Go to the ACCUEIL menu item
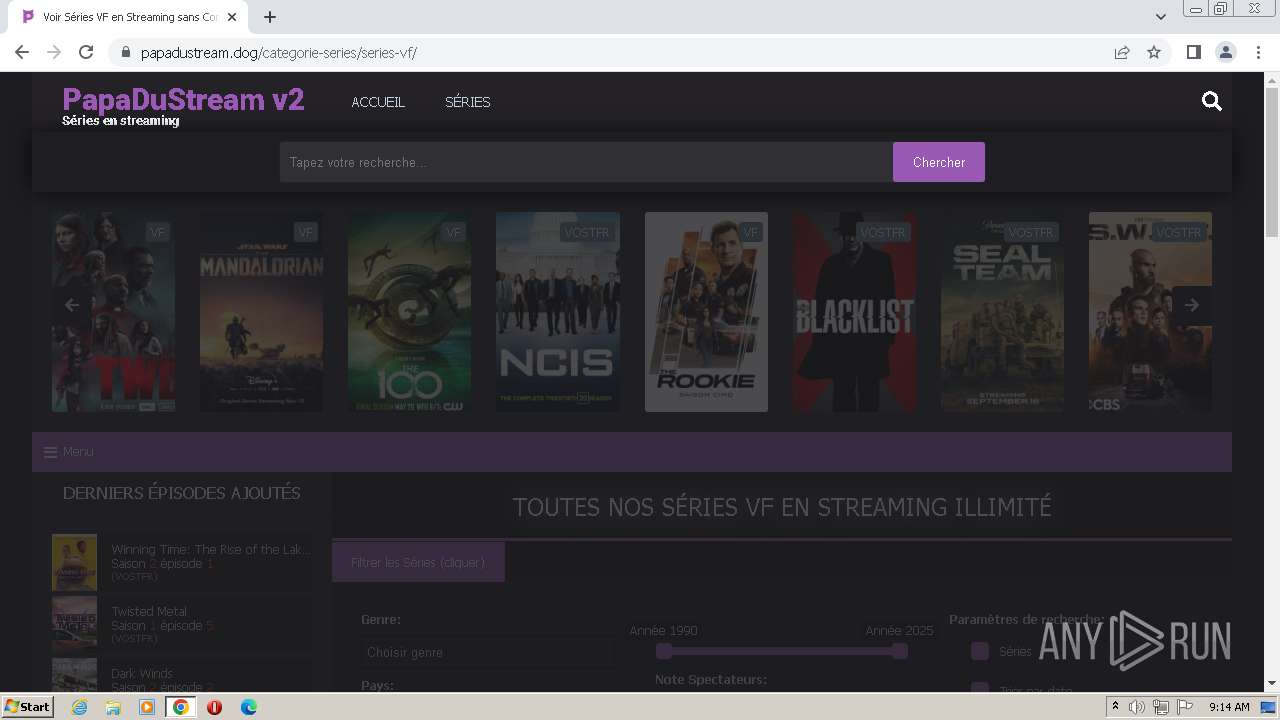Screen dimensions: 1280x720 378,102
